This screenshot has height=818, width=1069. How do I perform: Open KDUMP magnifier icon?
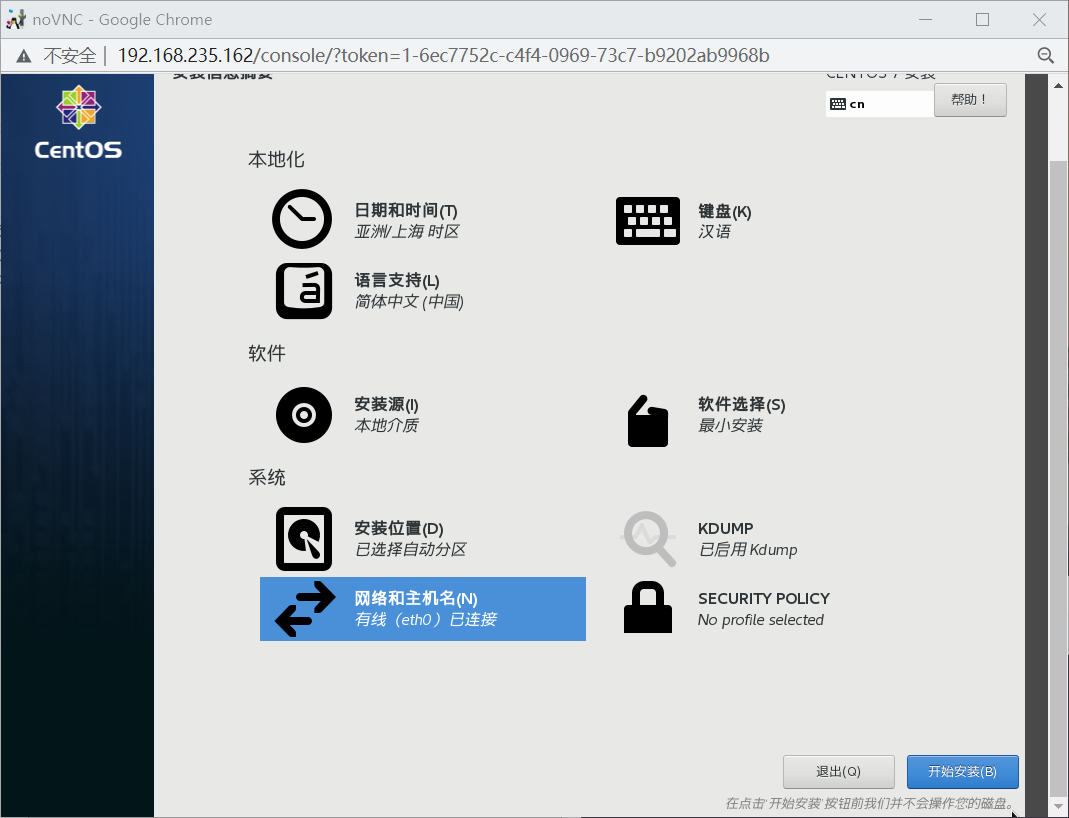click(648, 539)
